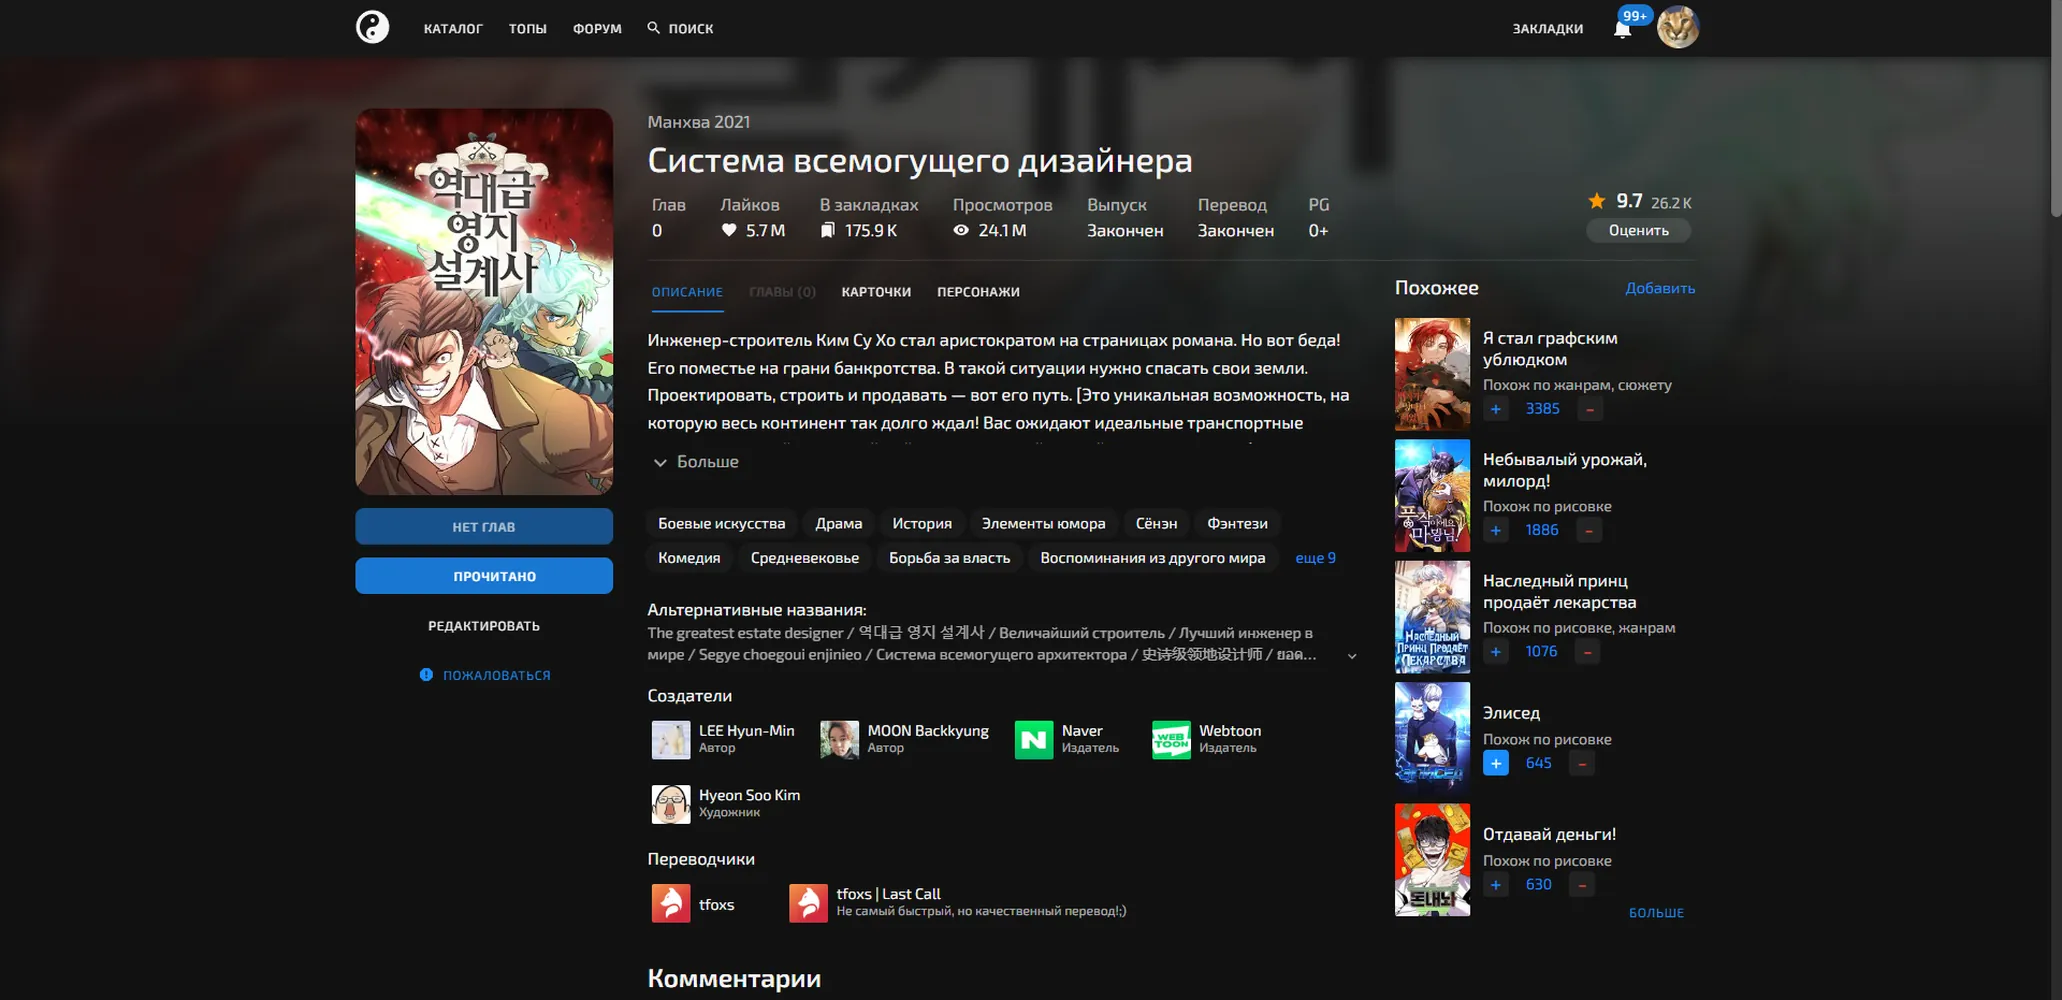
Task: Open Закладки in the header
Action: [1547, 29]
